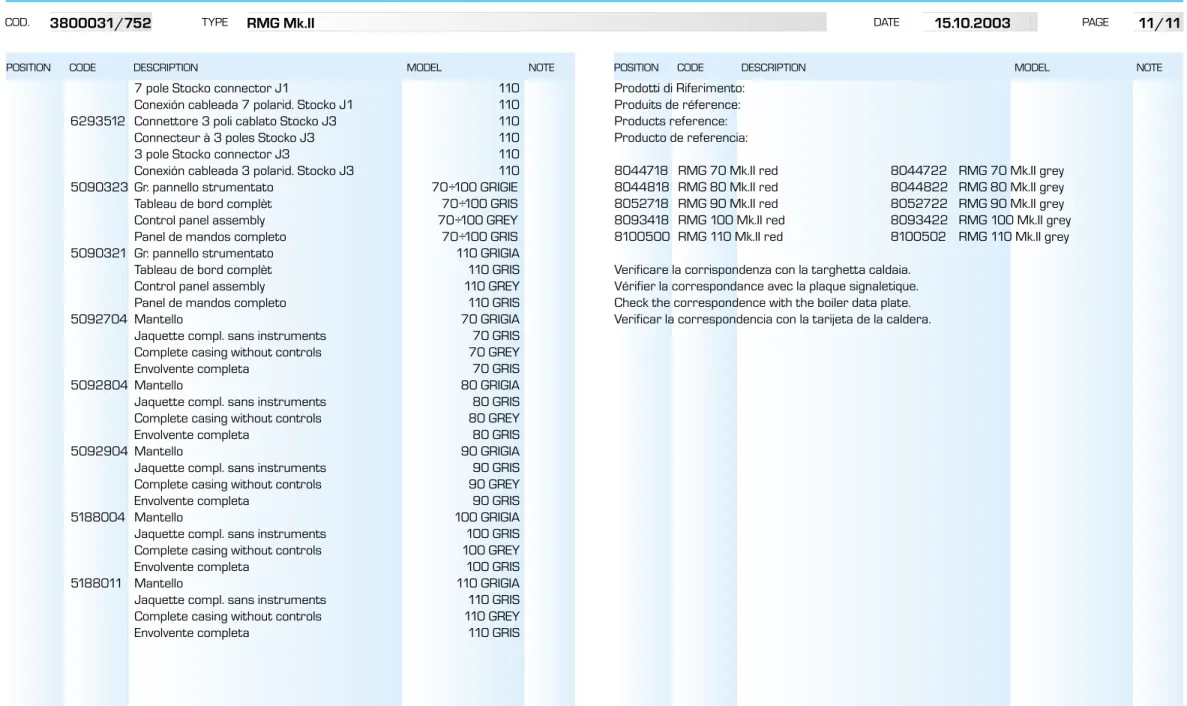
Task: Select product code 8052722
Action: pos(918,204)
